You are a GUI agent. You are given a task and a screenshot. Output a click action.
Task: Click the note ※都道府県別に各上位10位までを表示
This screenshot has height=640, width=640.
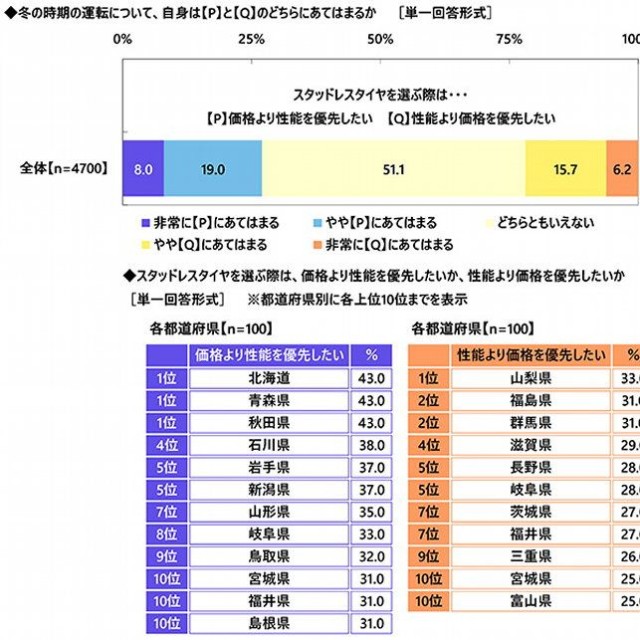(x=357, y=300)
